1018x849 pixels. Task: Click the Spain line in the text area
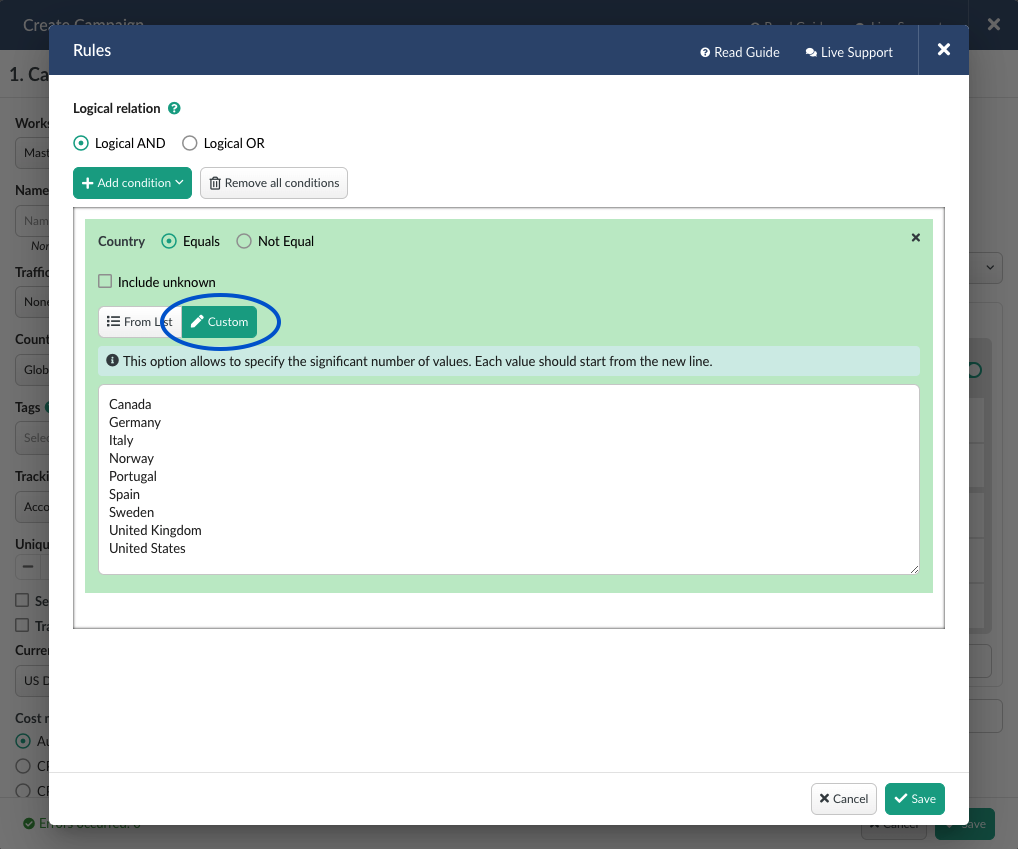(x=124, y=495)
